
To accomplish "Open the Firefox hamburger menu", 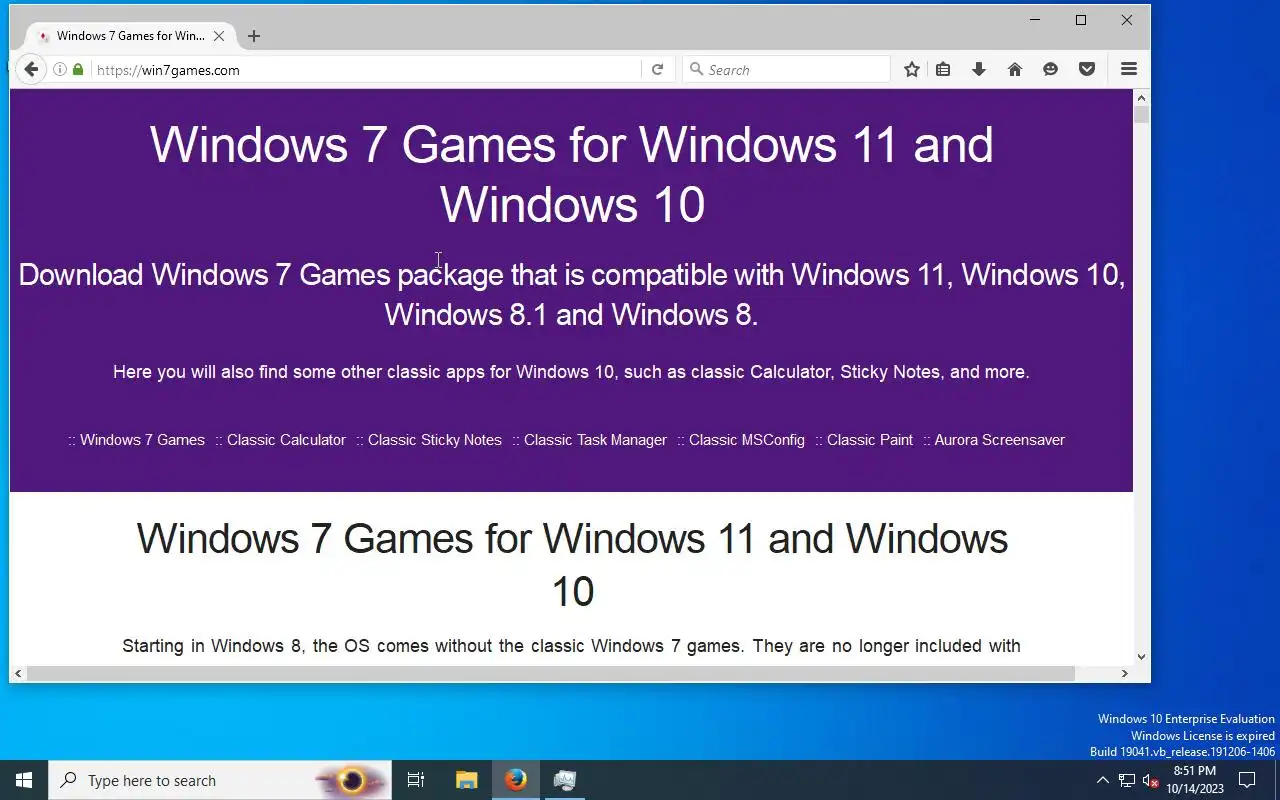I will [1129, 69].
